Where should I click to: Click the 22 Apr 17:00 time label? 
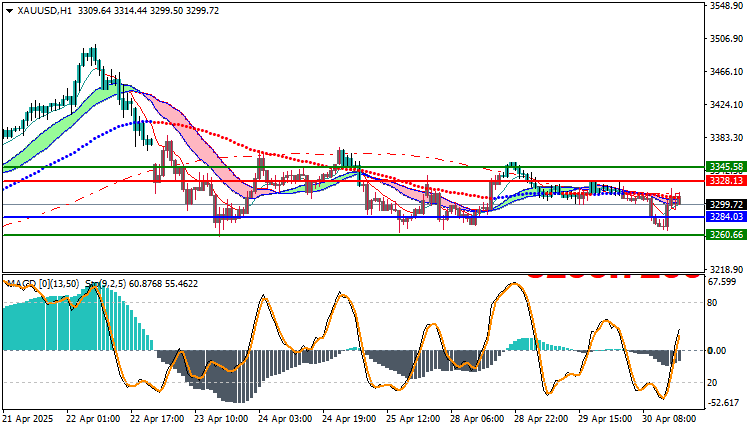tap(157, 419)
